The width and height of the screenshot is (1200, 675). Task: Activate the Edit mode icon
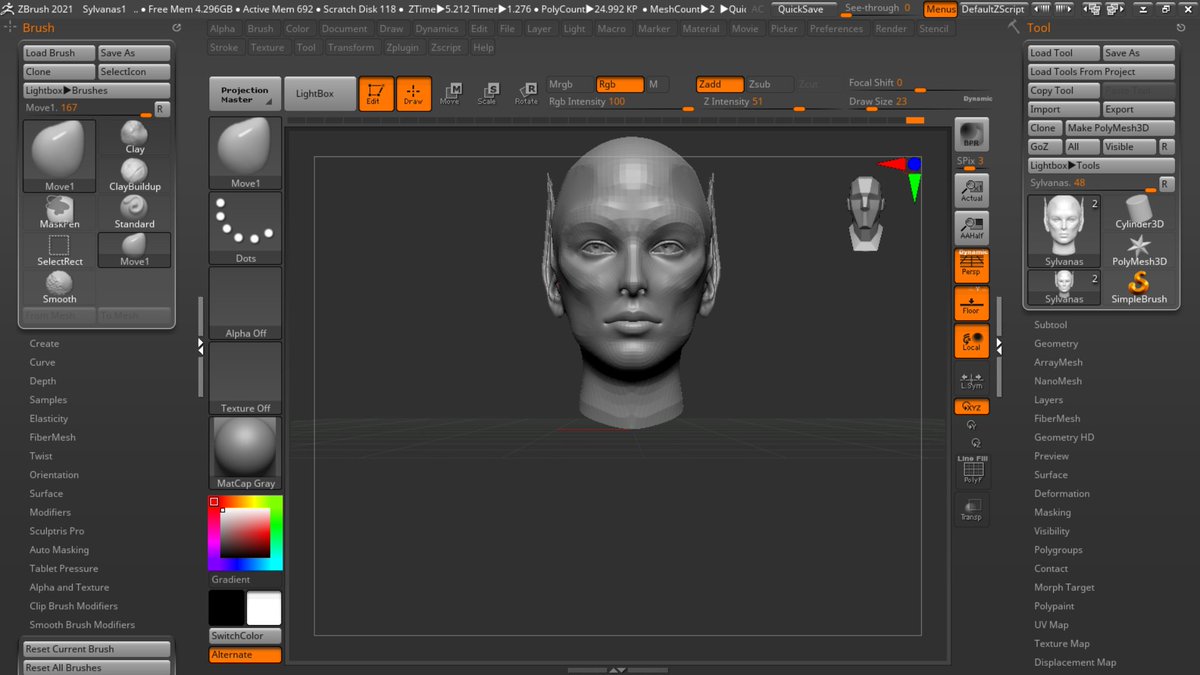point(376,93)
